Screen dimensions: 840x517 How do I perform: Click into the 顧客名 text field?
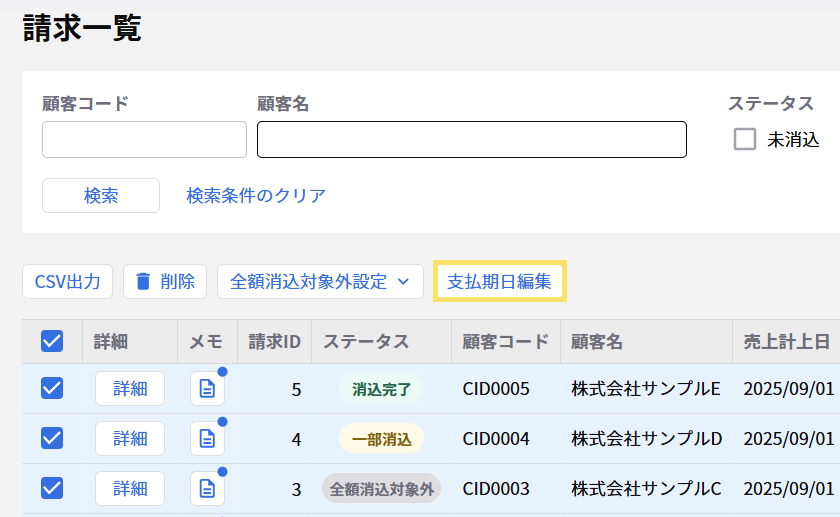click(x=471, y=140)
